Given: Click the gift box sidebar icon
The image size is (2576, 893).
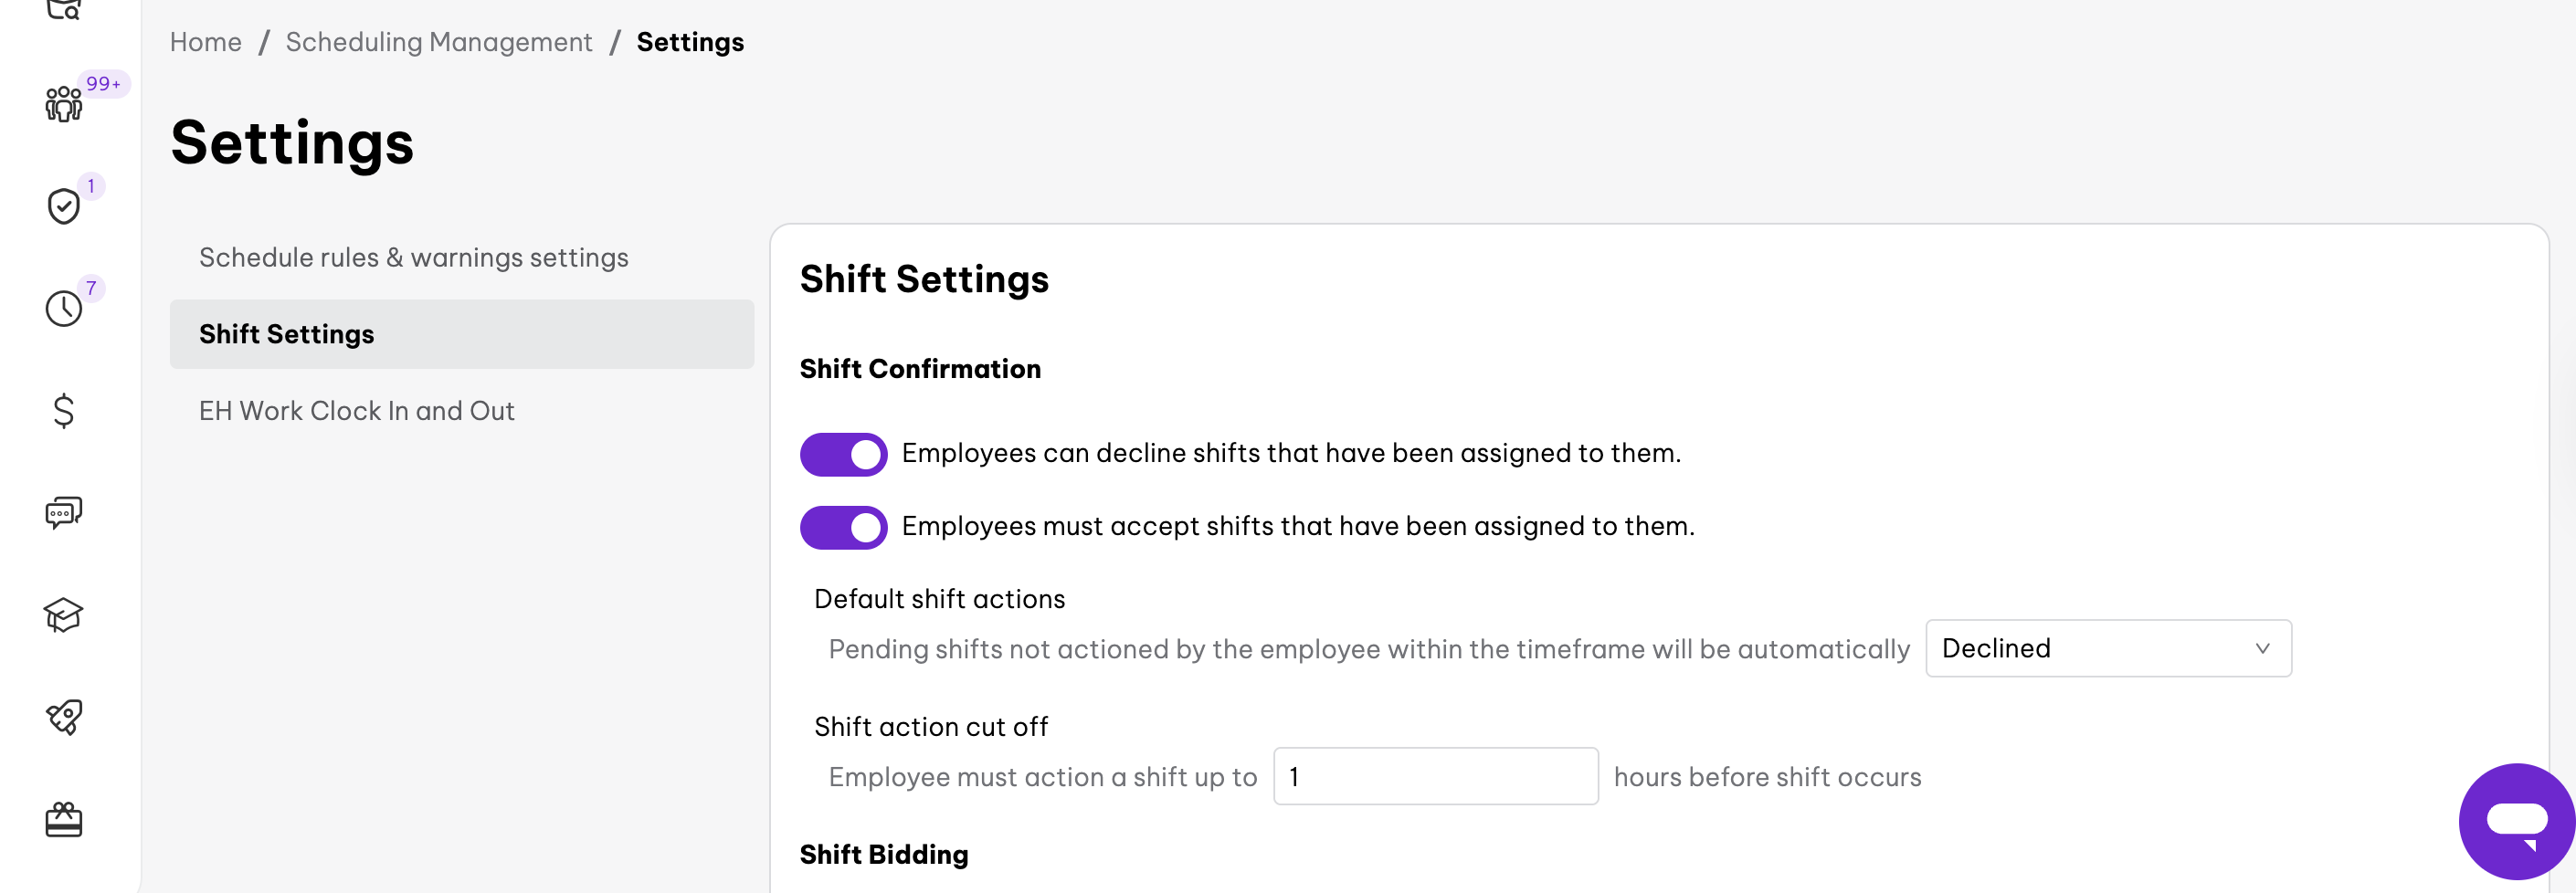Looking at the screenshot, I should pyautogui.click(x=64, y=820).
